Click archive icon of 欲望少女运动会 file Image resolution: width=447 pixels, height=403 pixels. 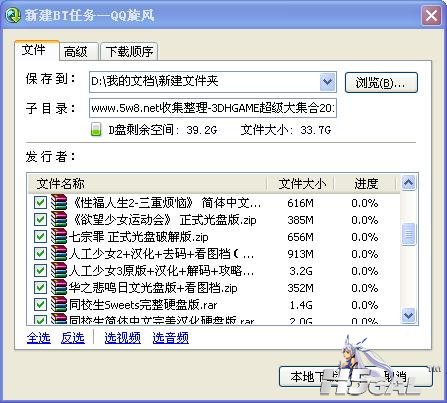pos(59,219)
